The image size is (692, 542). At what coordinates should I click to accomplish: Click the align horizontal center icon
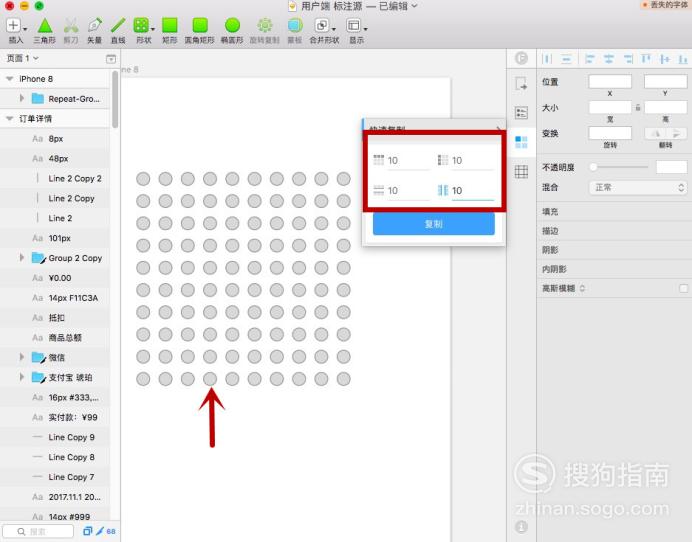coord(609,59)
